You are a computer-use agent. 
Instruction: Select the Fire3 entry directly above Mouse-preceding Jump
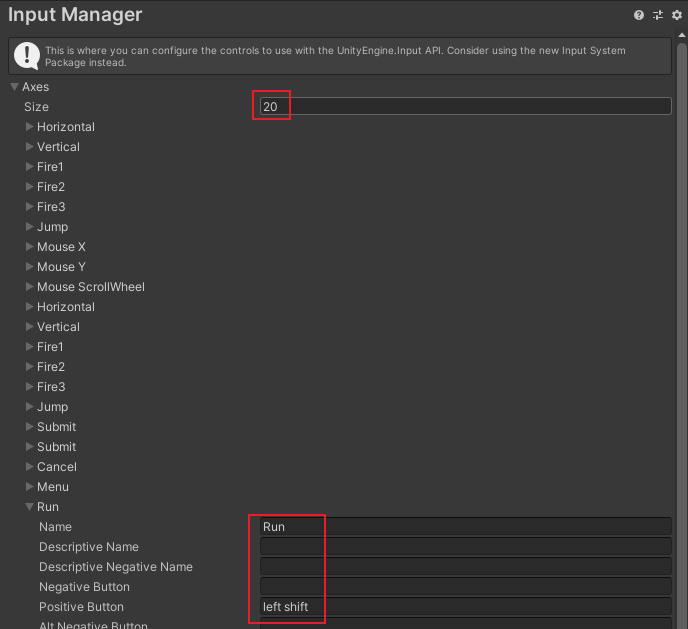(51, 207)
